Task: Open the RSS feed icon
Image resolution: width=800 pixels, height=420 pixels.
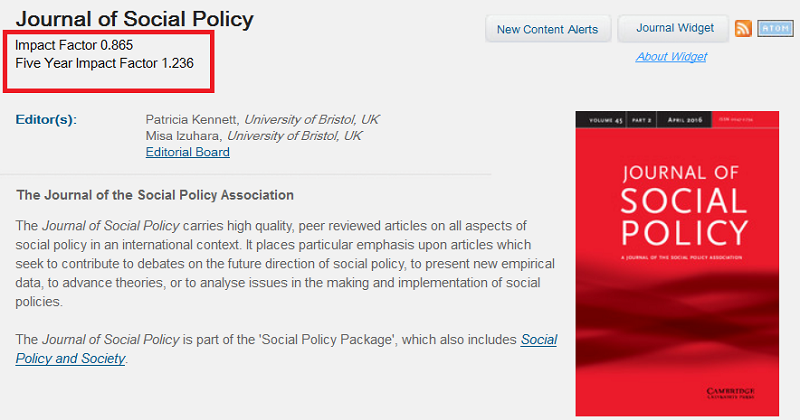Action: 743,28
